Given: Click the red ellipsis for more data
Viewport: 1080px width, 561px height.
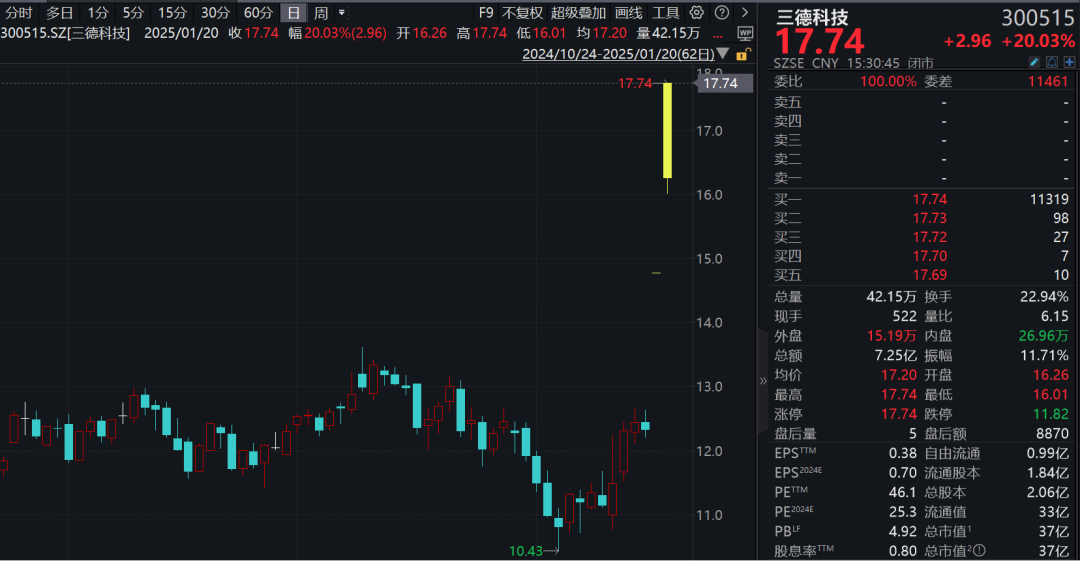Looking at the screenshot, I should tap(718, 33).
